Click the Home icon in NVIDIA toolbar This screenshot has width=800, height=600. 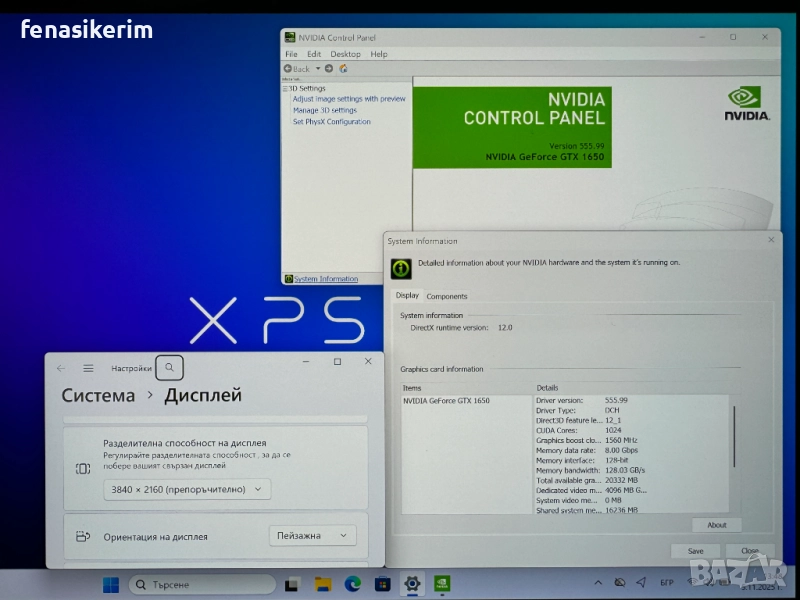click(343, 68)
